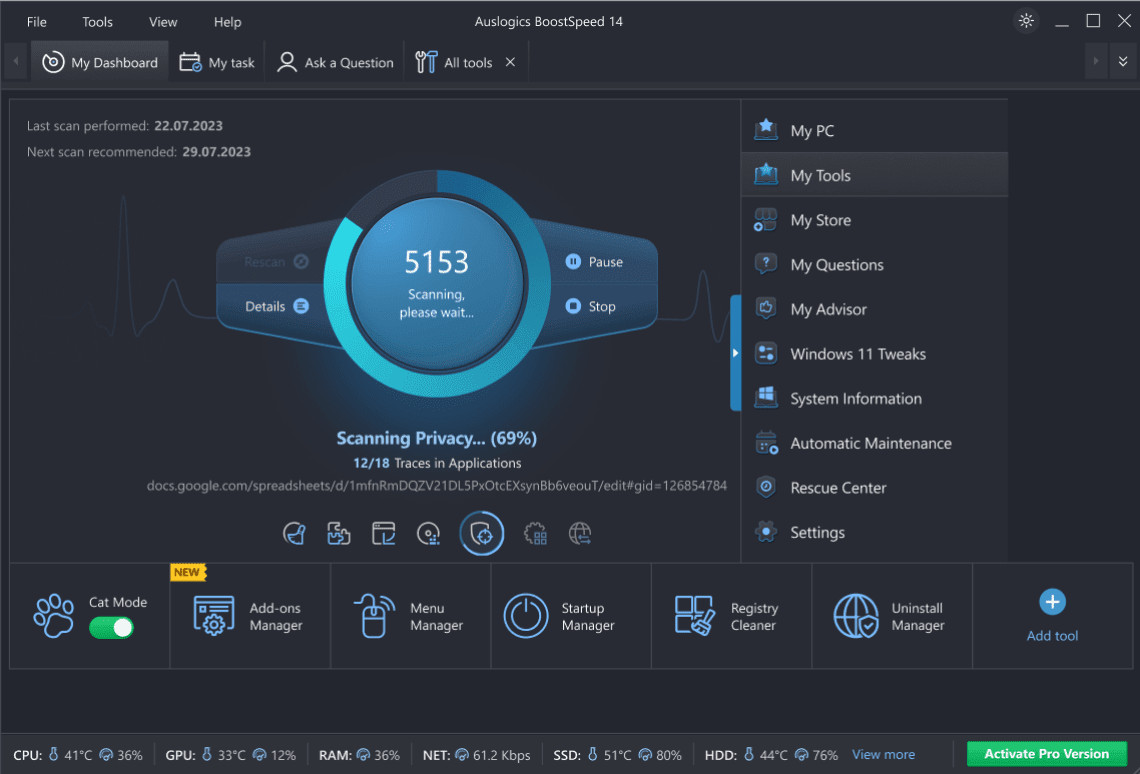Image resolution: width=1140 pixels, height=774 pixels.
Task: Close the All tools tab
Action: 510,63
